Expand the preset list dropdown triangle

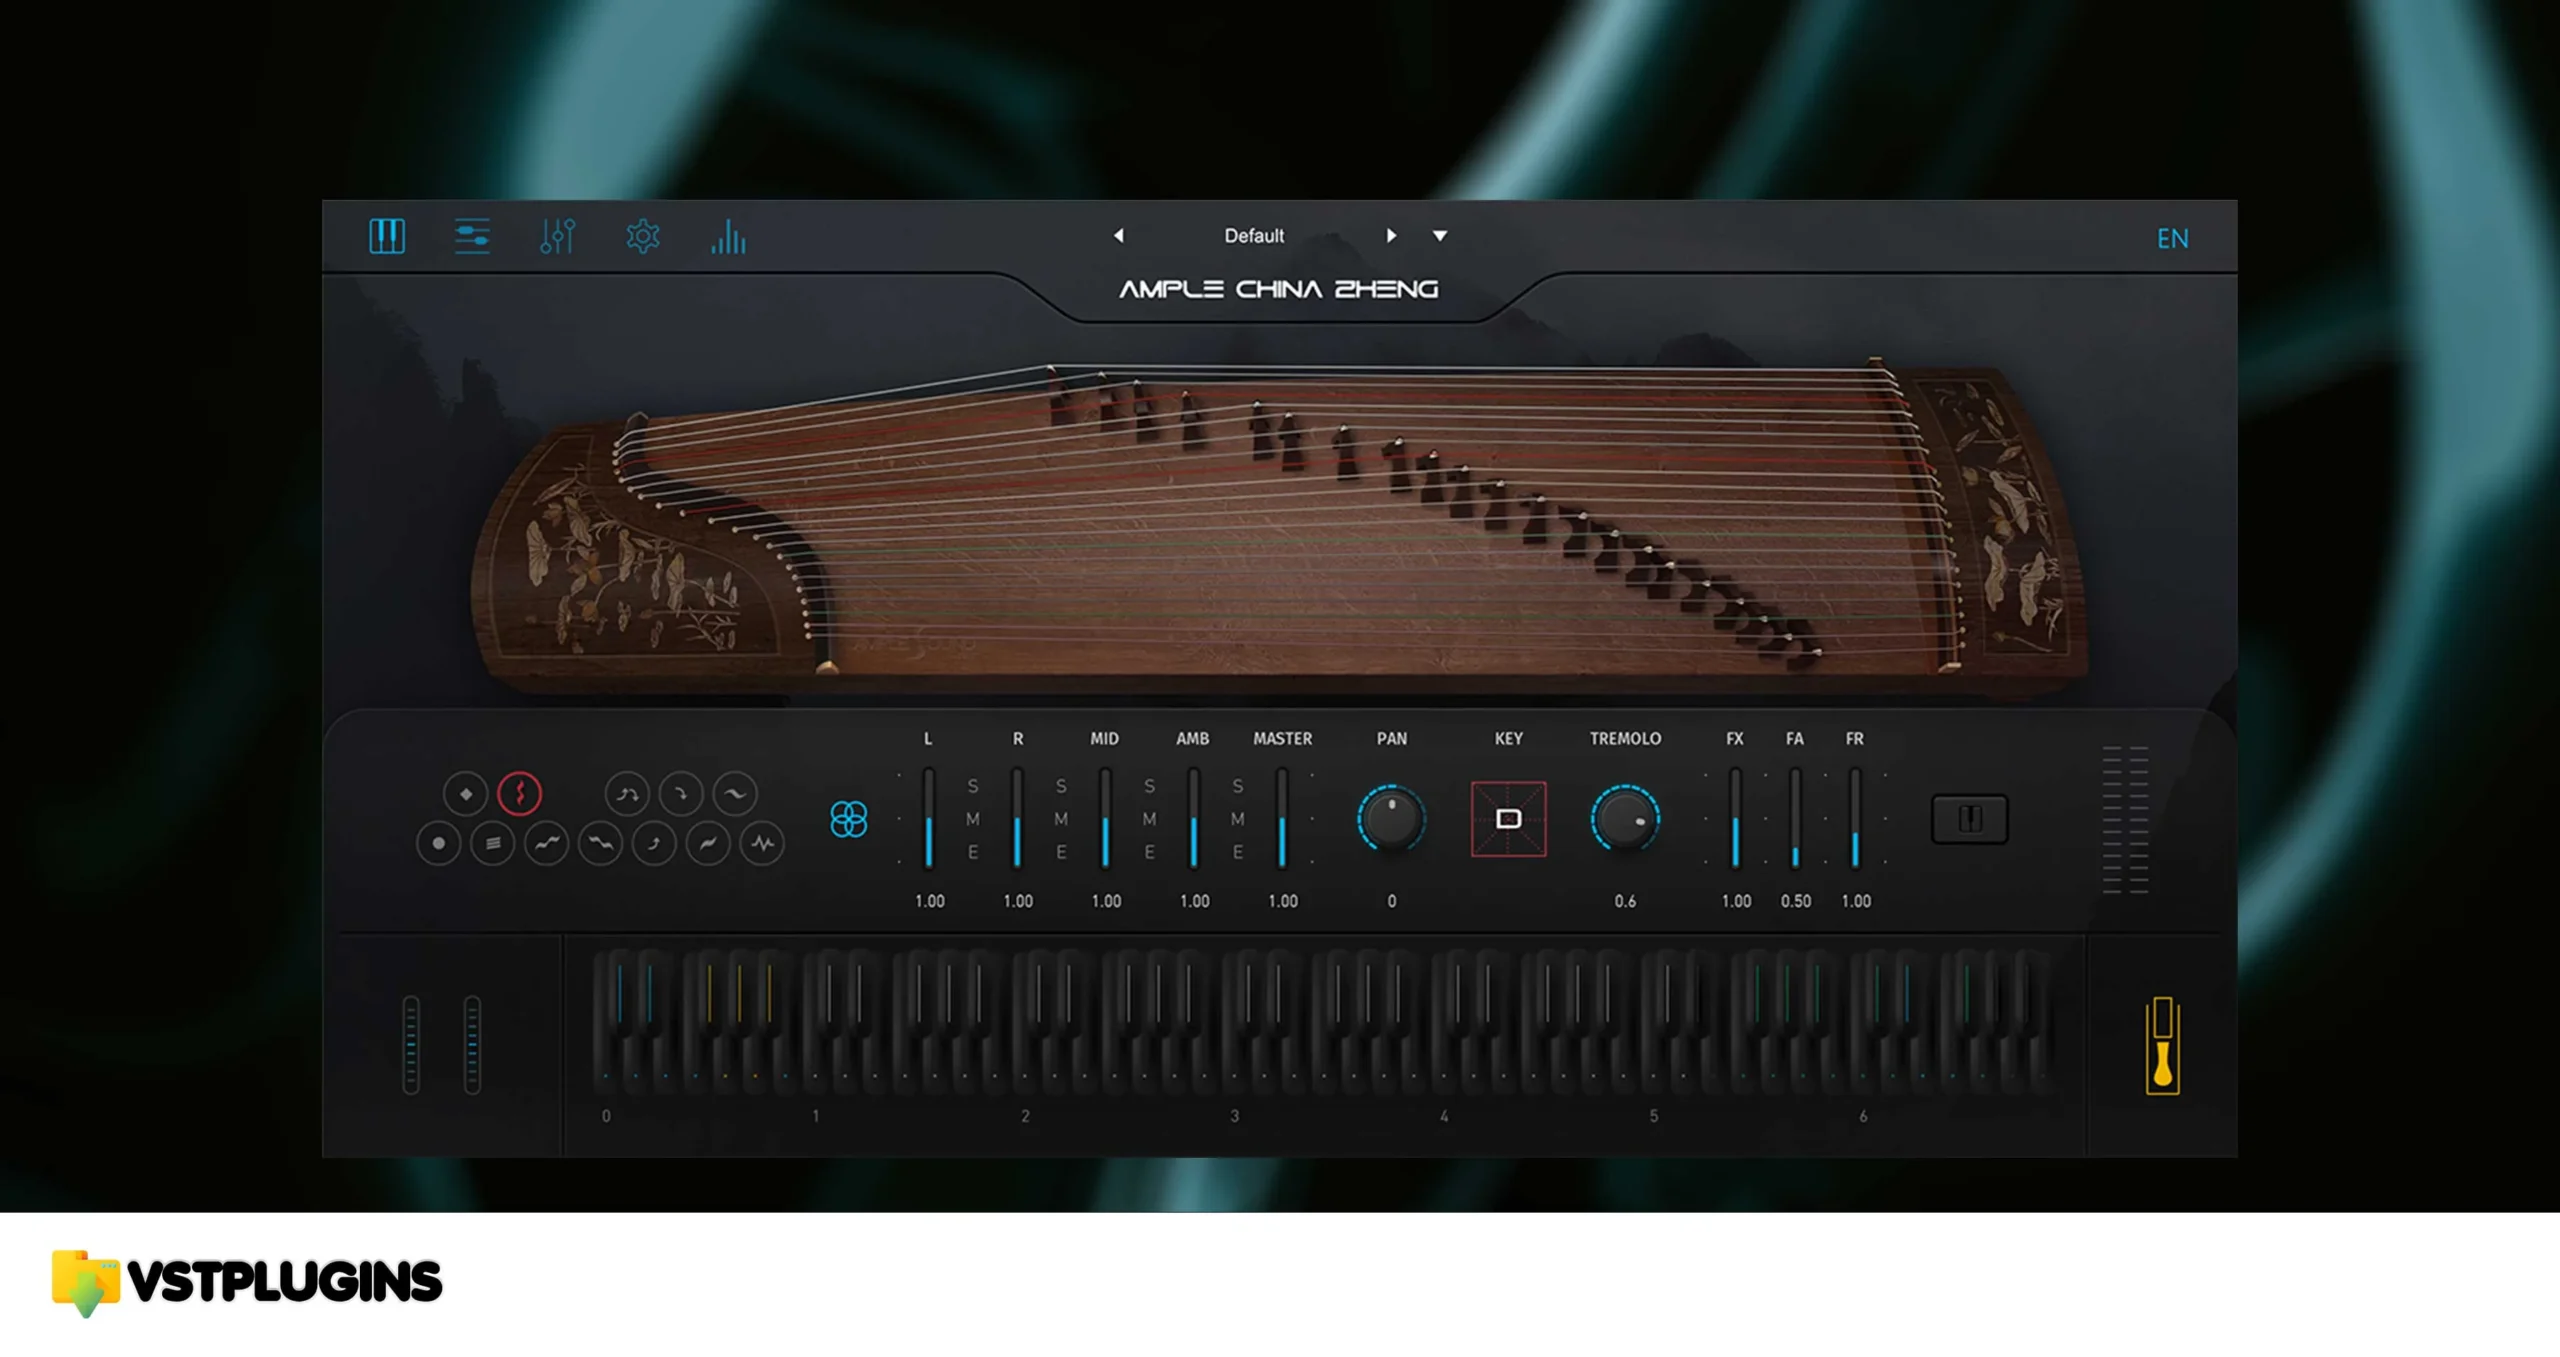[x=1440, y=236]
